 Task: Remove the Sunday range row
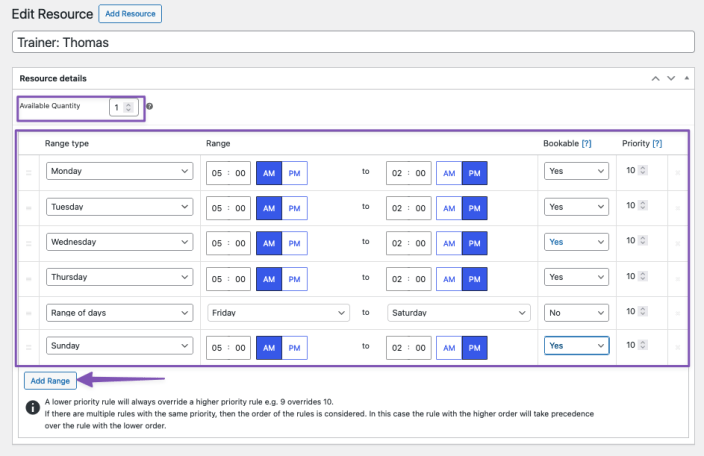pos(678,347)
